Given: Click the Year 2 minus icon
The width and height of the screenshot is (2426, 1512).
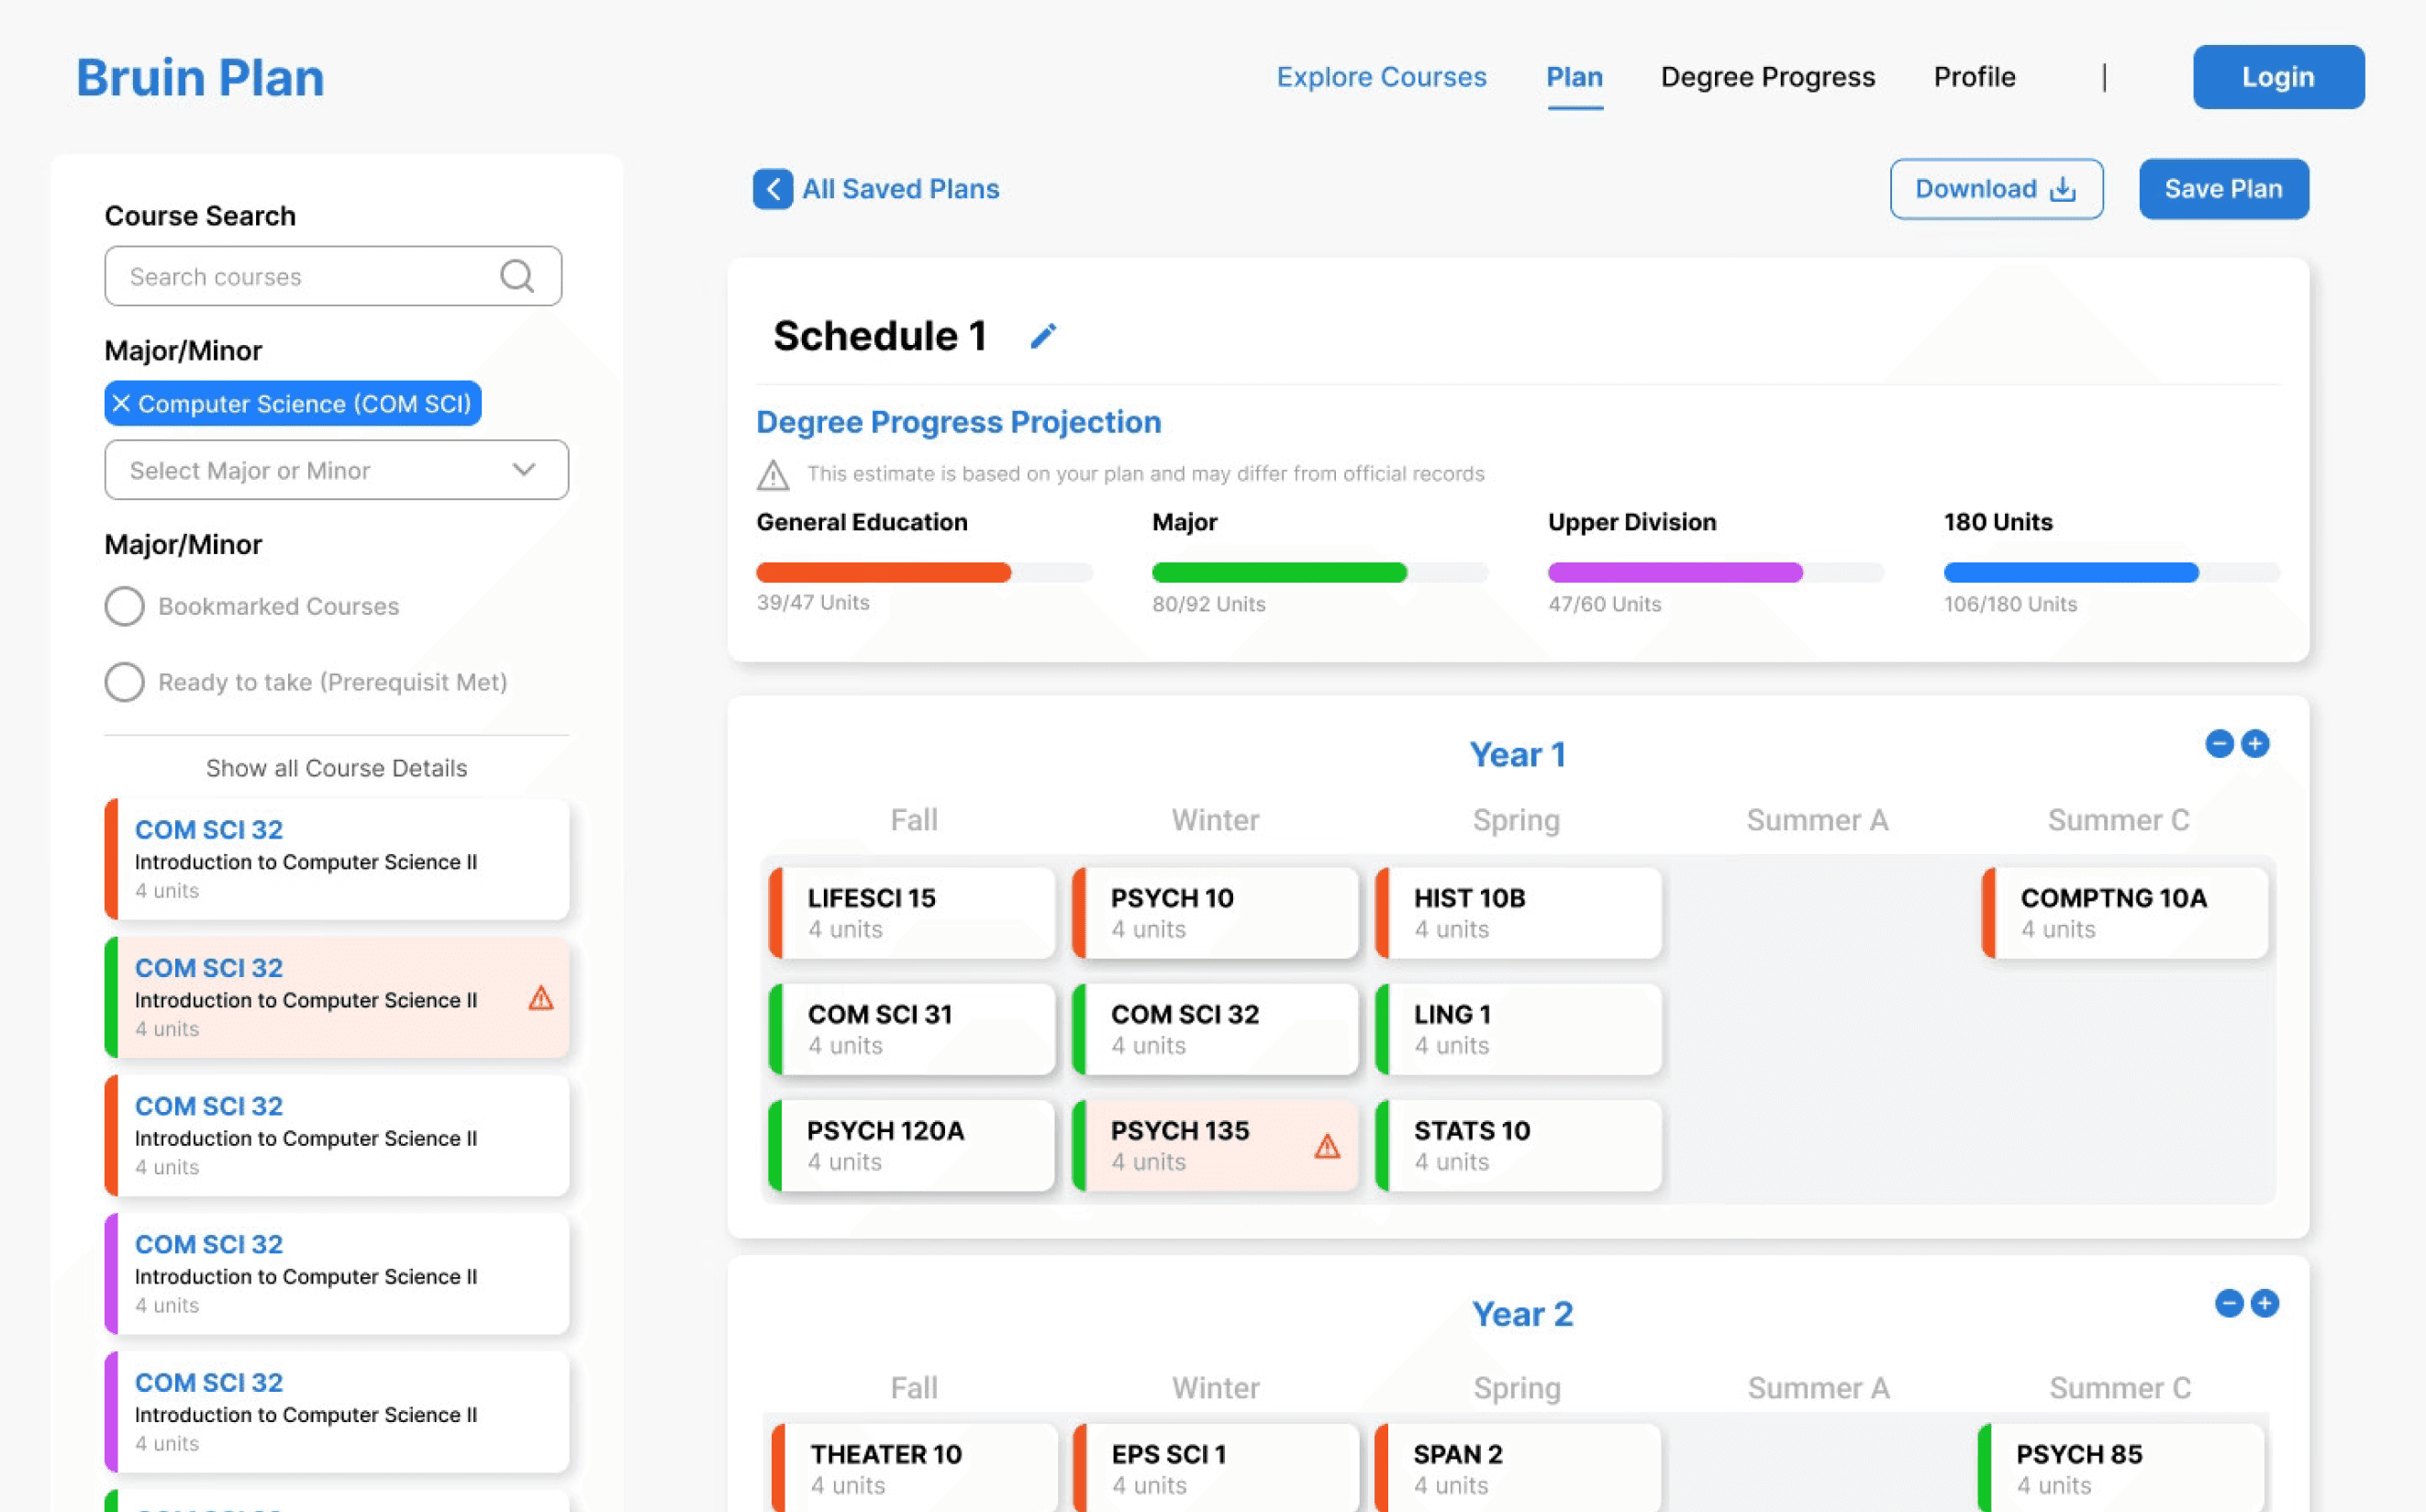Looking at the screenshot, I should [2229, 1303].
